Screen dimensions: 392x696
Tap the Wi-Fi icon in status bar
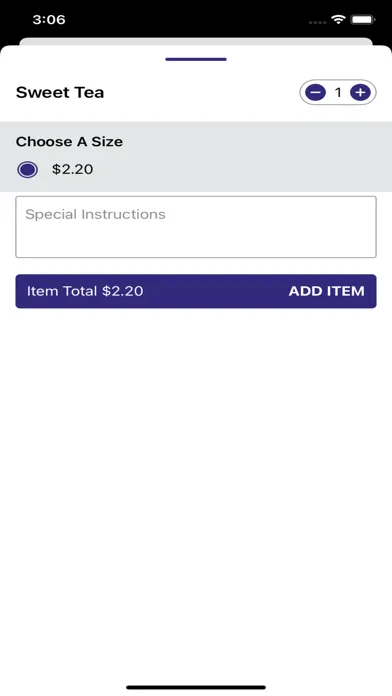[338, 20]
